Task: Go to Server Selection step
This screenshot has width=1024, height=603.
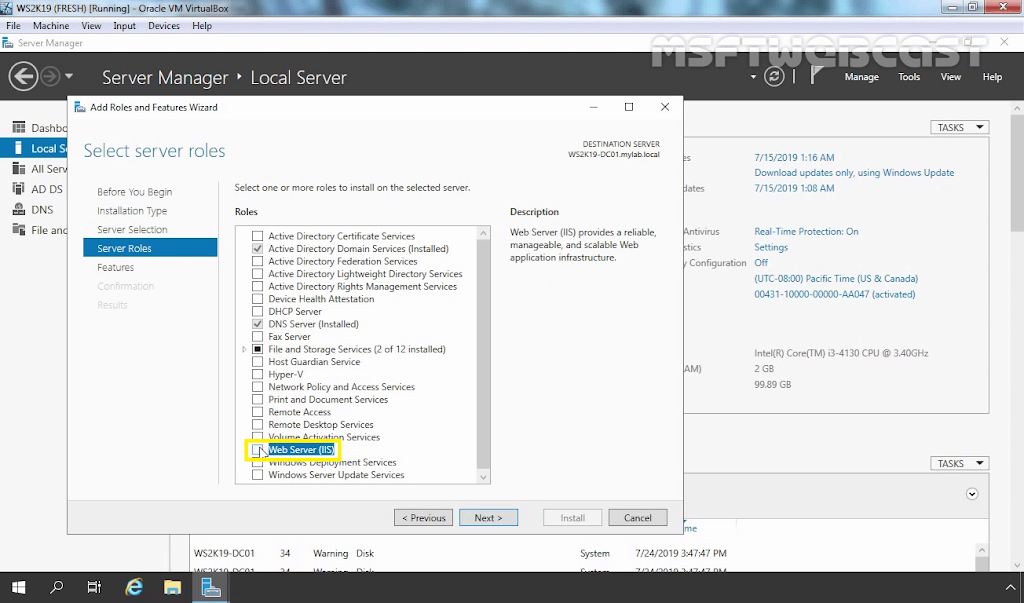Action: point(132,230)
